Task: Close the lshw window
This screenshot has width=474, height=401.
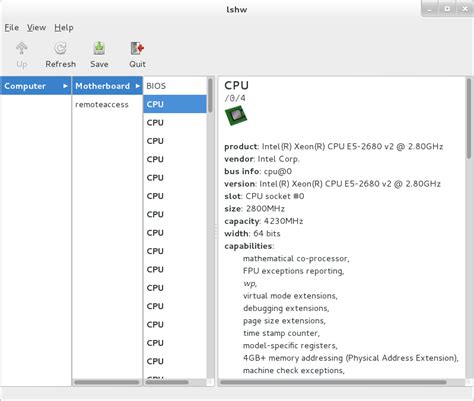Action: pos(465,9)
